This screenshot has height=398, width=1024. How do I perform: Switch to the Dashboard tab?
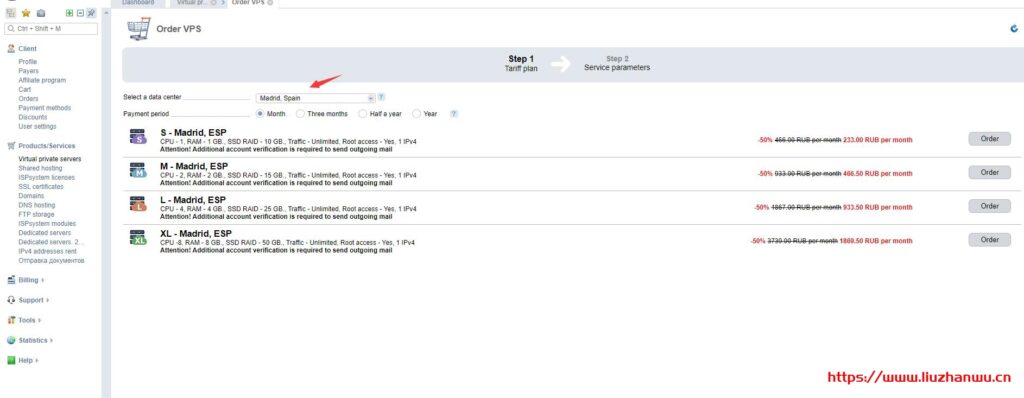click(138, 3)
